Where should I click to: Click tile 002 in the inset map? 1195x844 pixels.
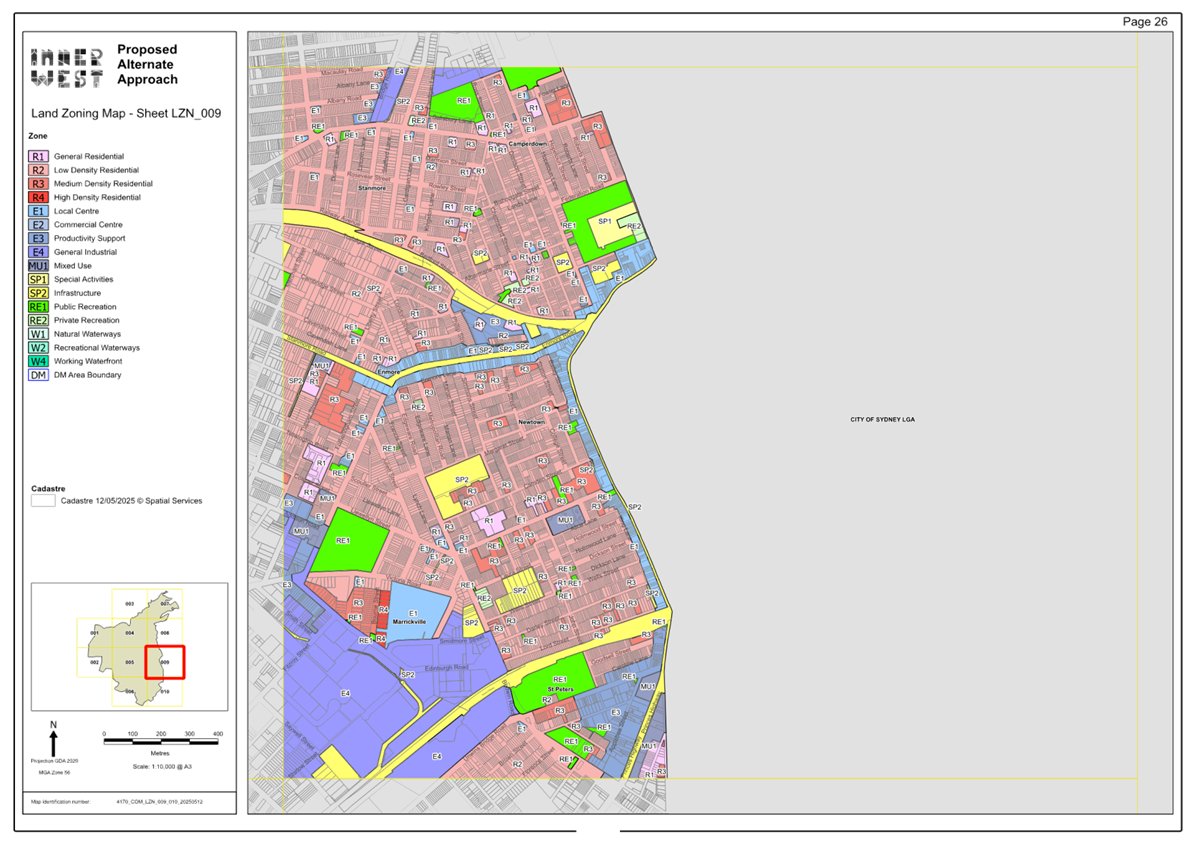95,662
